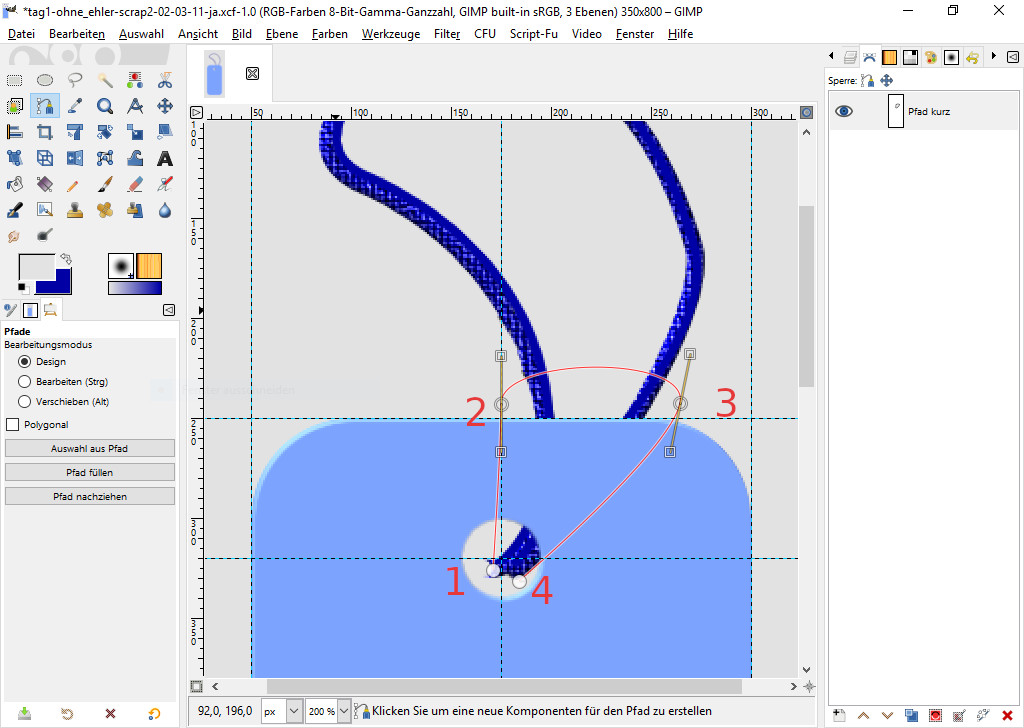
Task: Click the 'Pfad nachziehen' button
Action: click(x=90, y=496)
